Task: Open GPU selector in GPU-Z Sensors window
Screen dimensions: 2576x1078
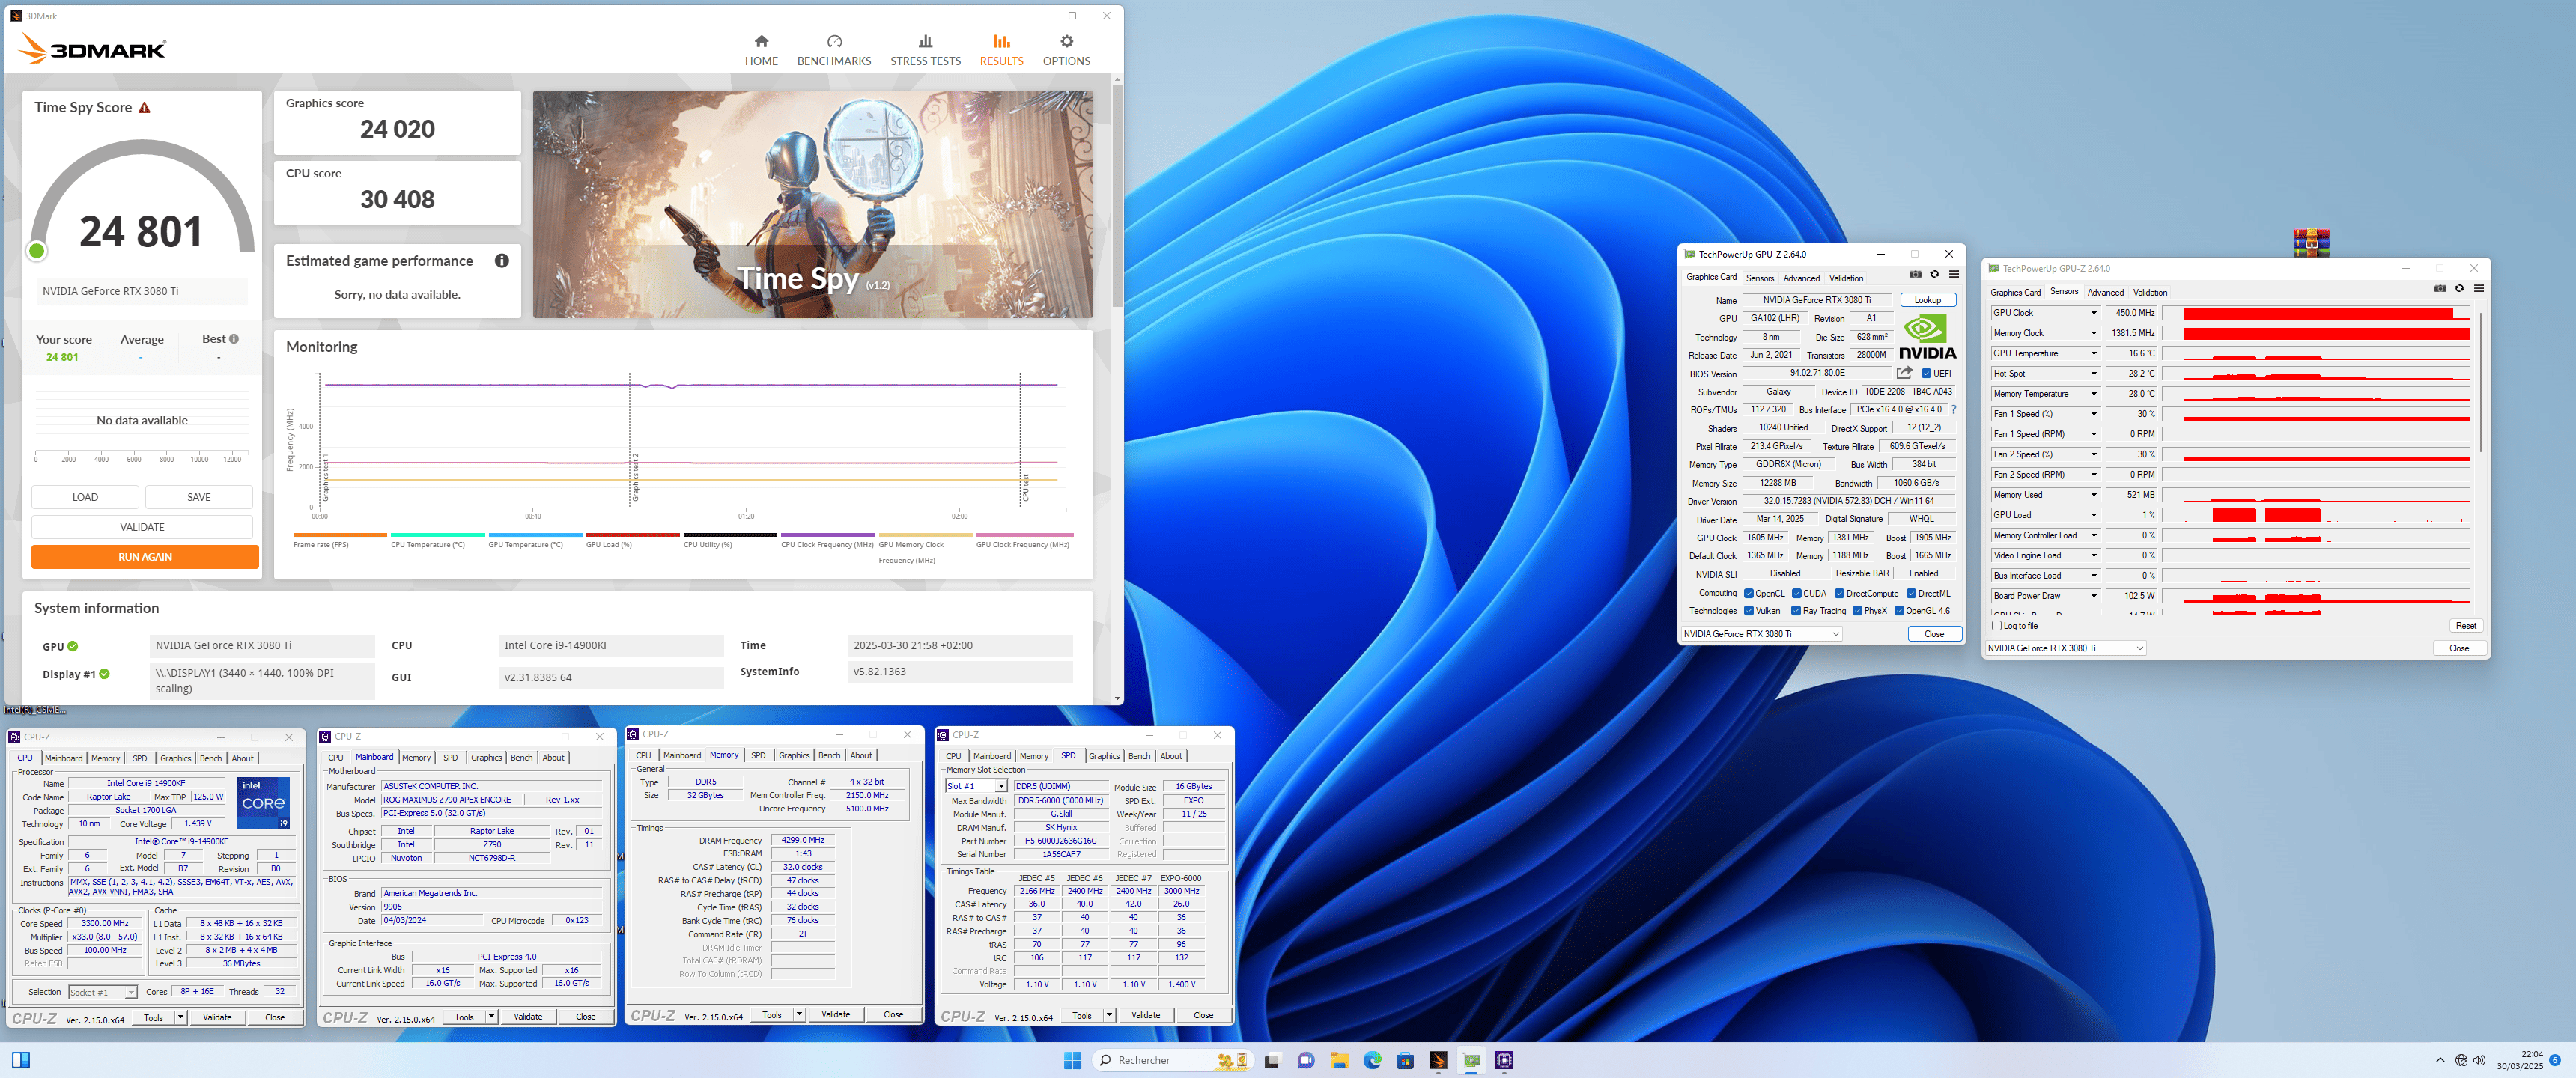Action: tap(2065, 648)
